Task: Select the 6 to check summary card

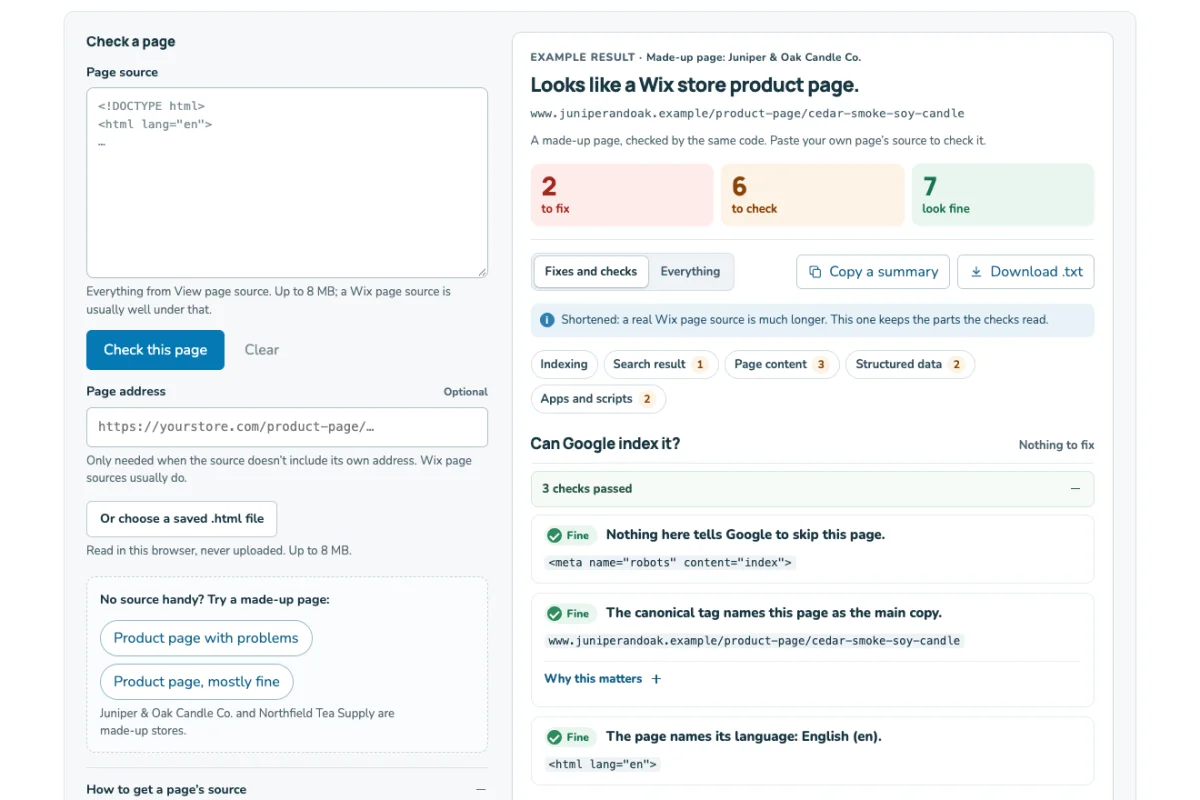Action: (812, 195)
